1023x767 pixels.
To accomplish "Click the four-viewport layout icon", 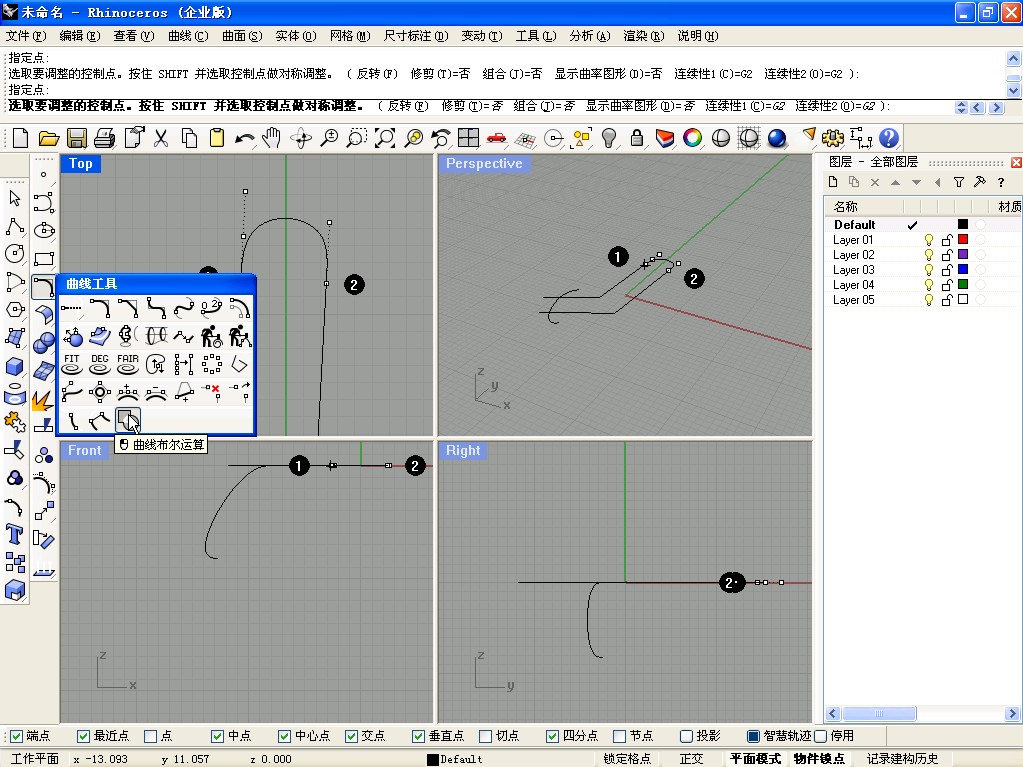I will click(x=468, y=138).
